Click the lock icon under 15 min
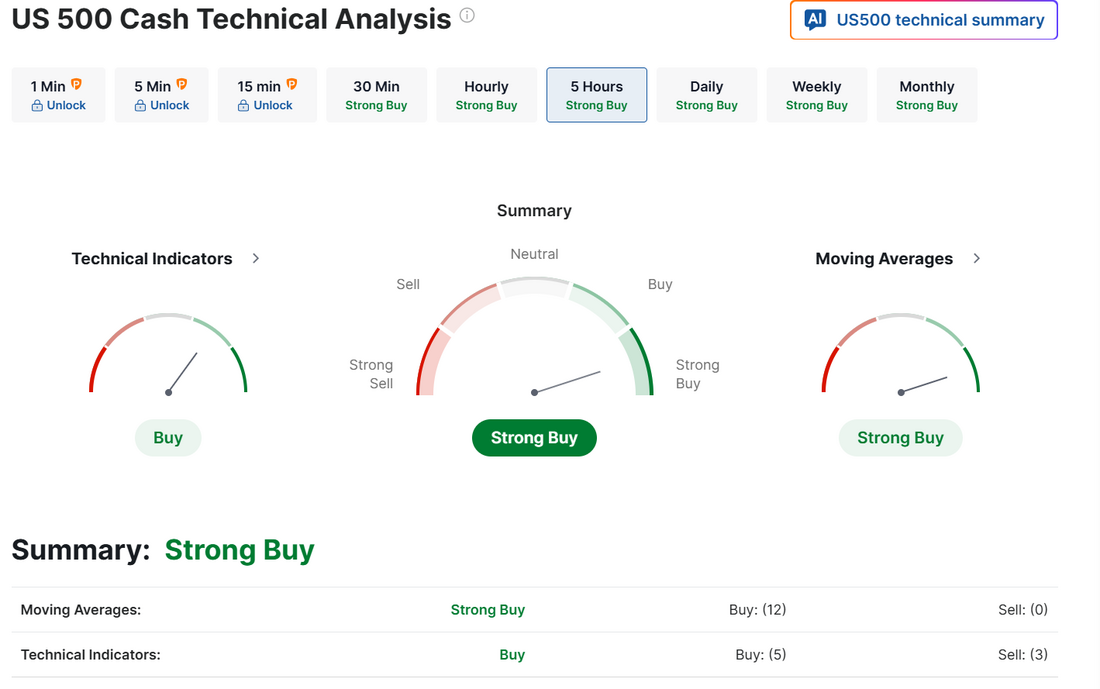The width and height of the screenshot is (1100, 689). tap(244, 105)
